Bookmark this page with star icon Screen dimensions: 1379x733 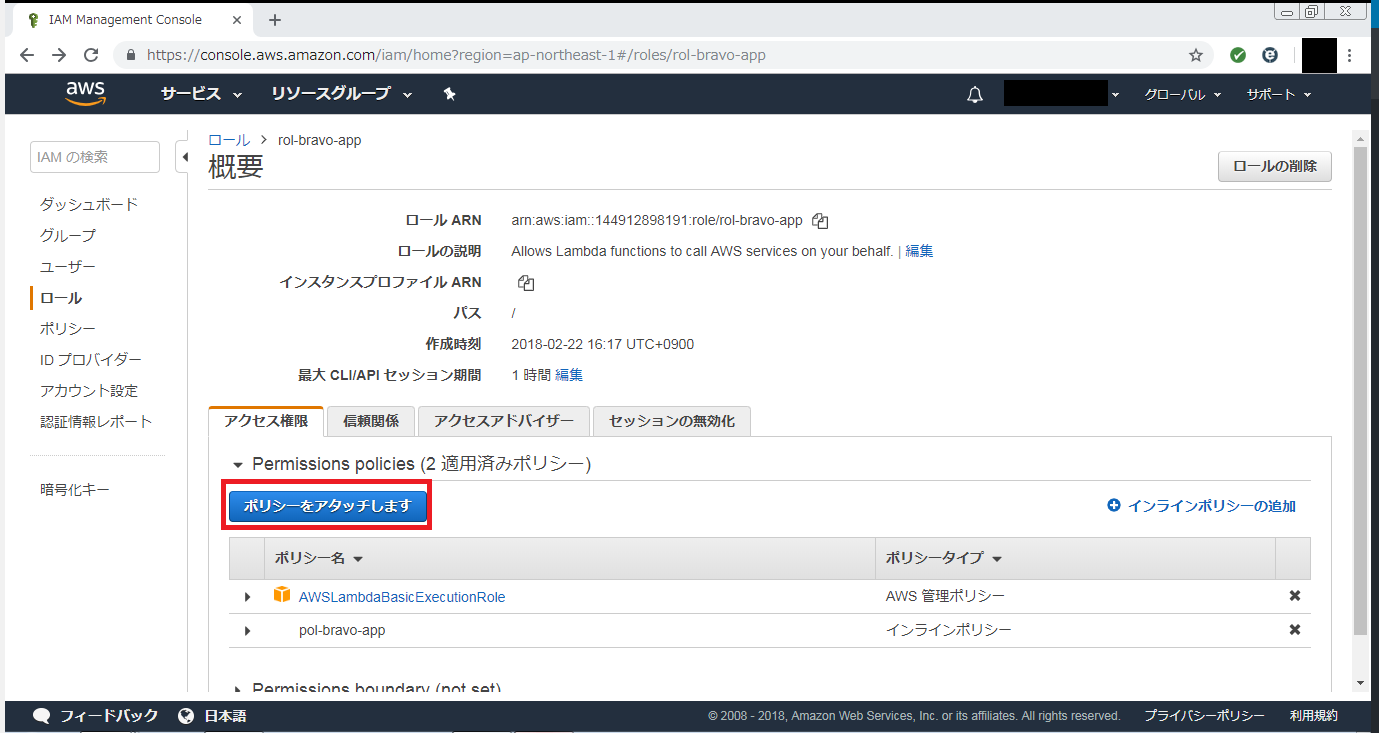tap(1195, 55)
